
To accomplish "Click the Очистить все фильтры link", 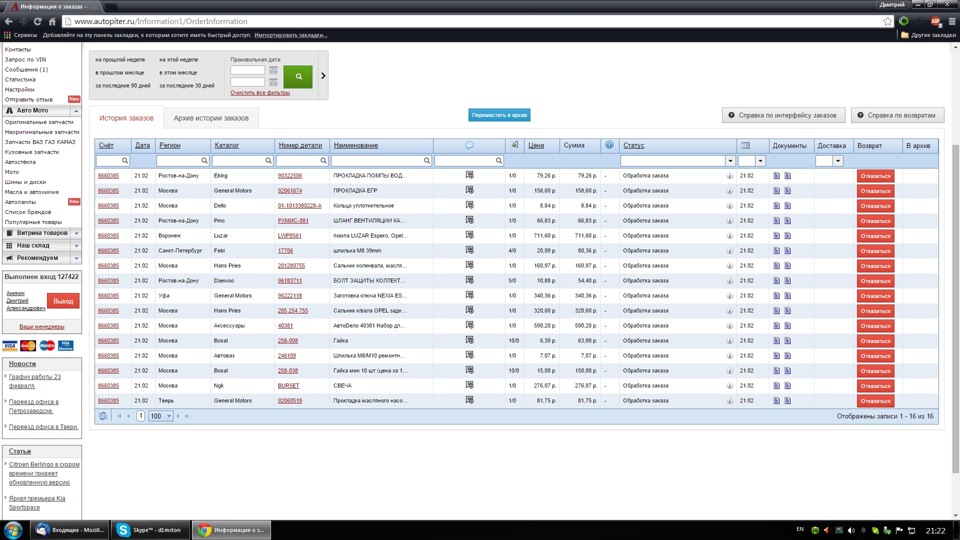I will [x=260, y=92].
